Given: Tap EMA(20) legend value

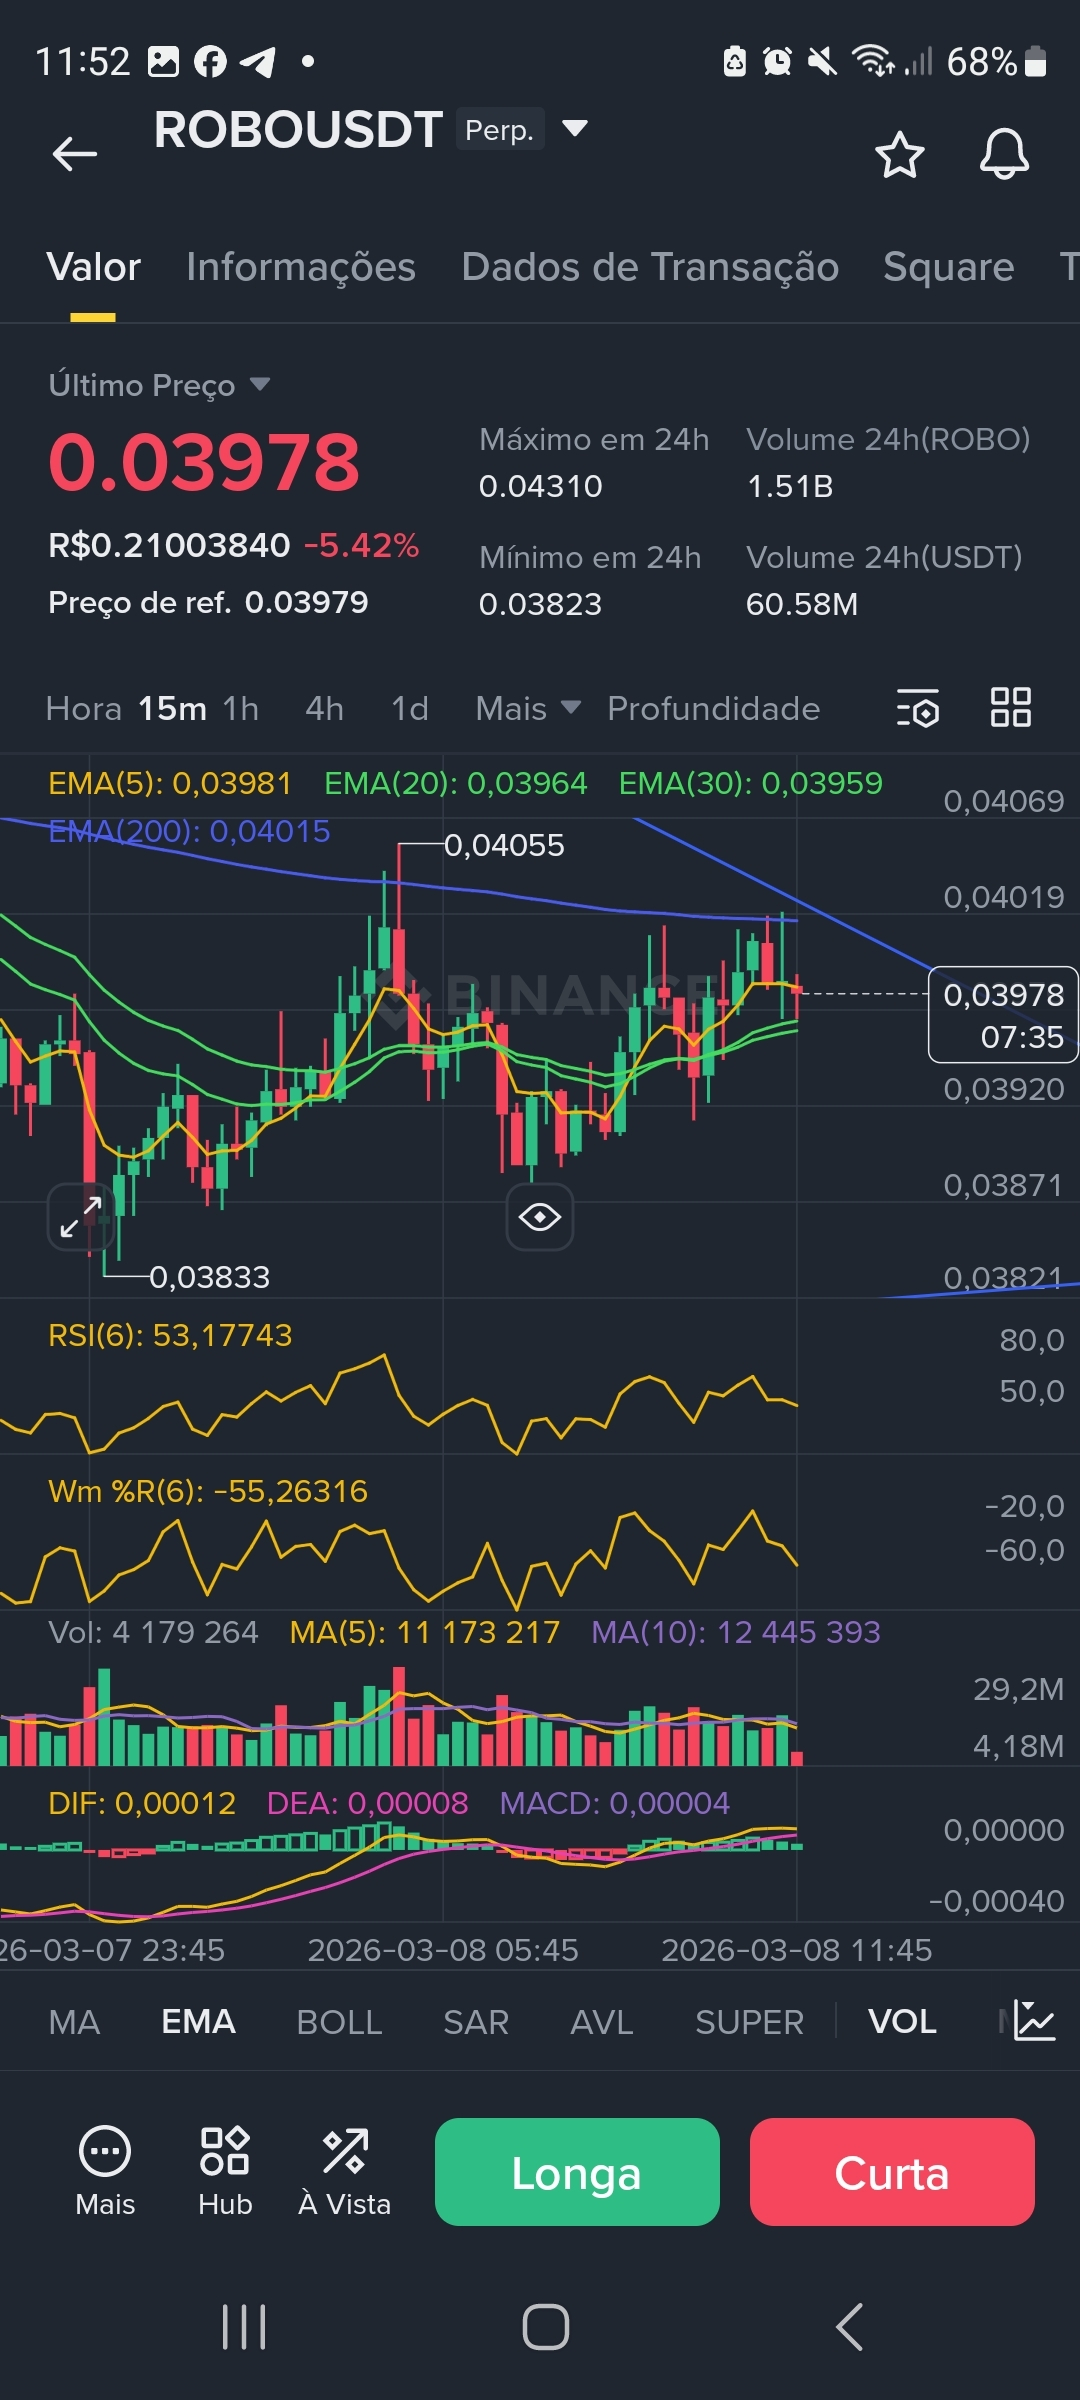Looking at the screenshot, I should click(455, 783).
